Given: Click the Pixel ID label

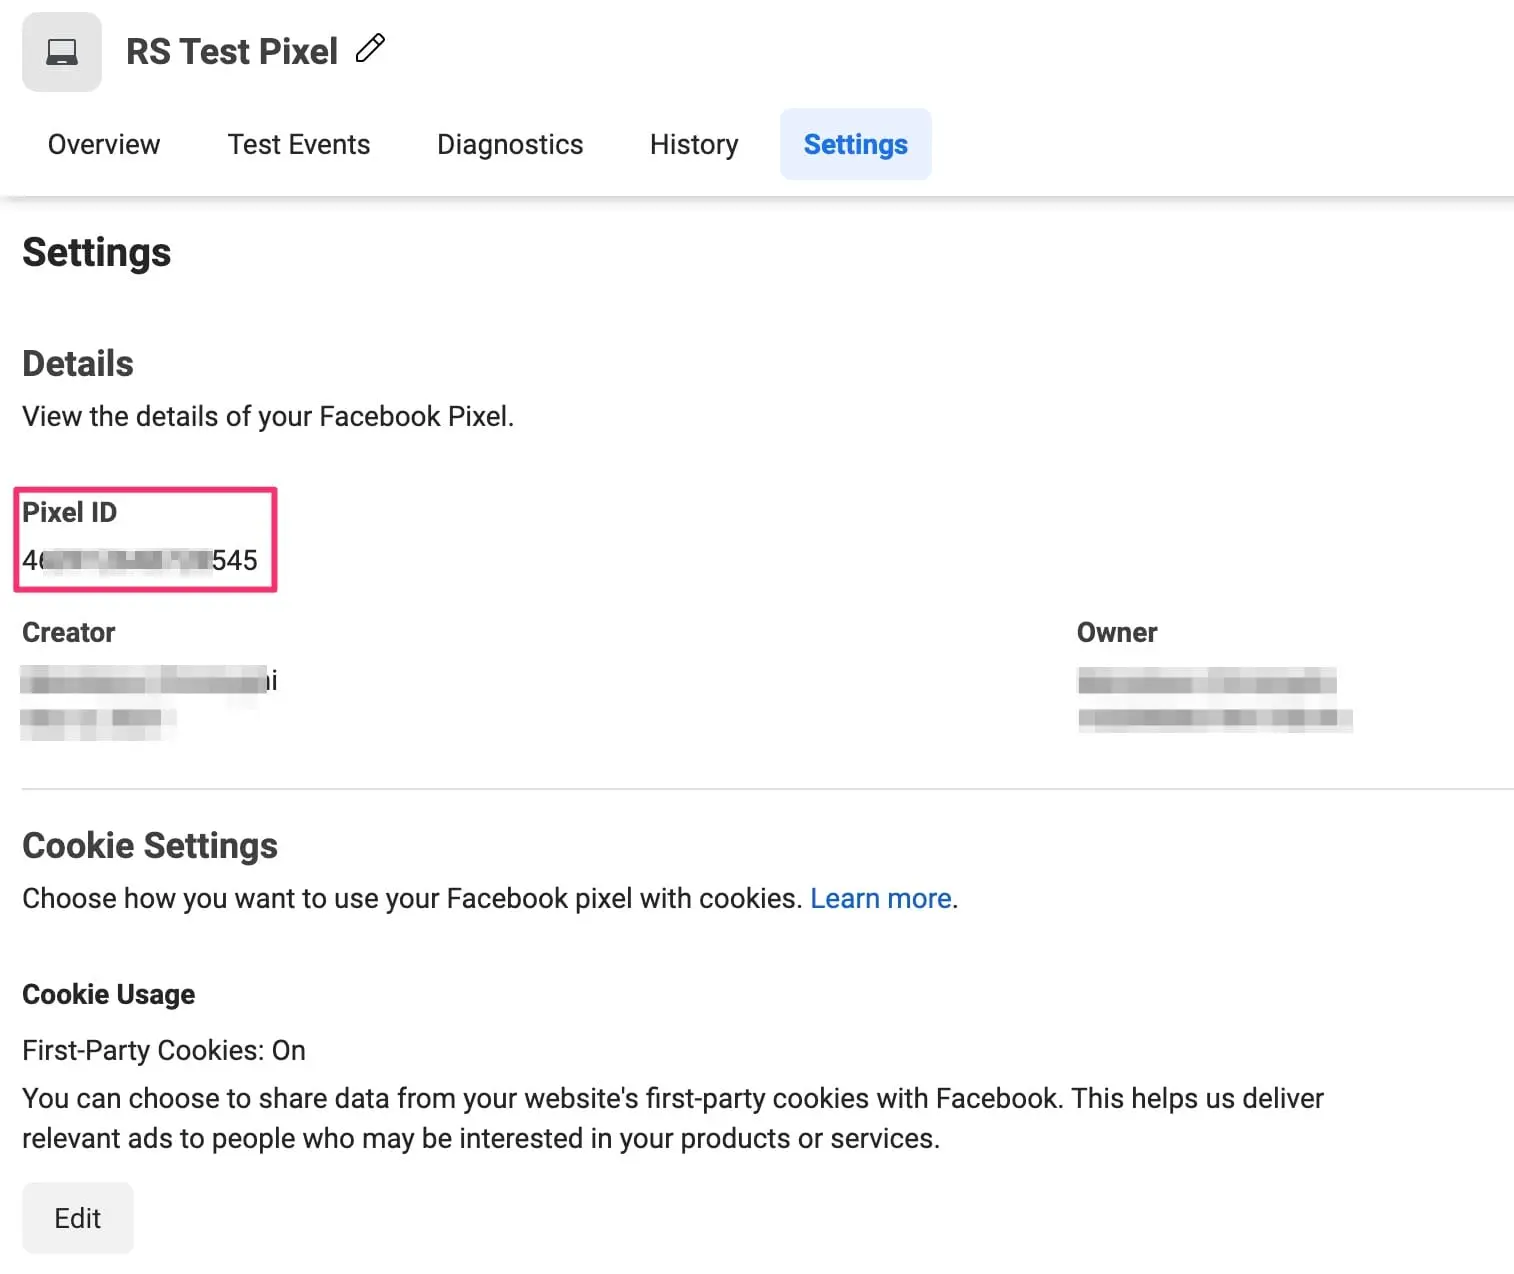Looking at the screenshot, I should click(x=70, y=512).
